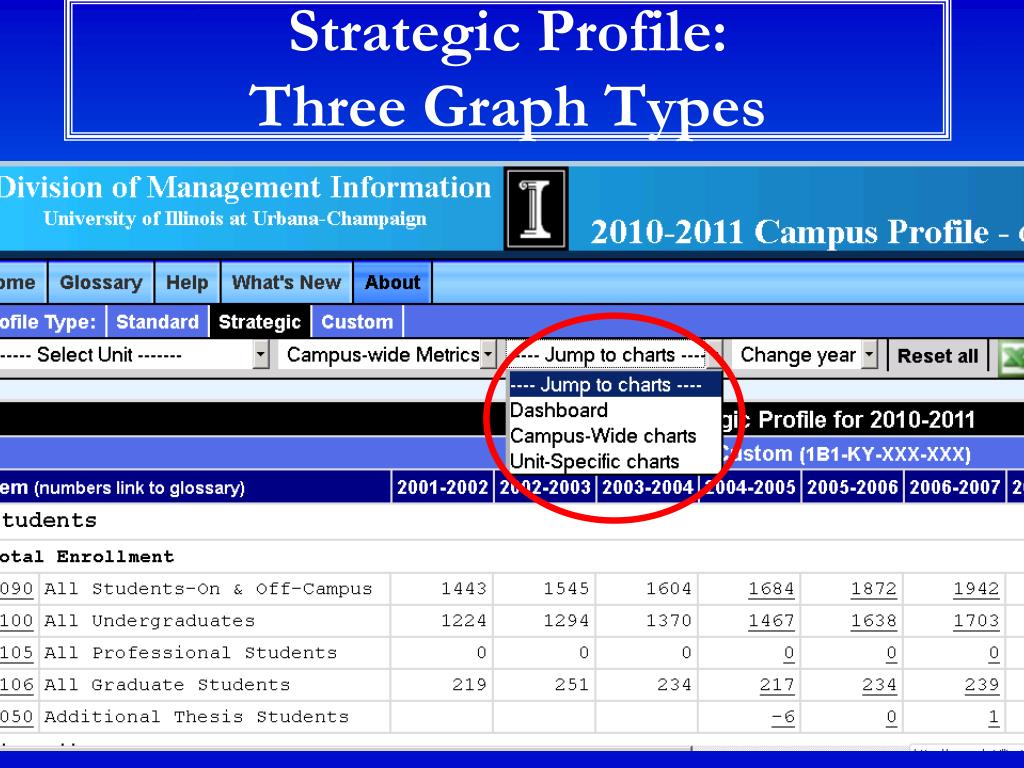Select the 2005-2006 column header
Image resolution: width=1024 pixels, height=768 pixels.
coord(853,487)
